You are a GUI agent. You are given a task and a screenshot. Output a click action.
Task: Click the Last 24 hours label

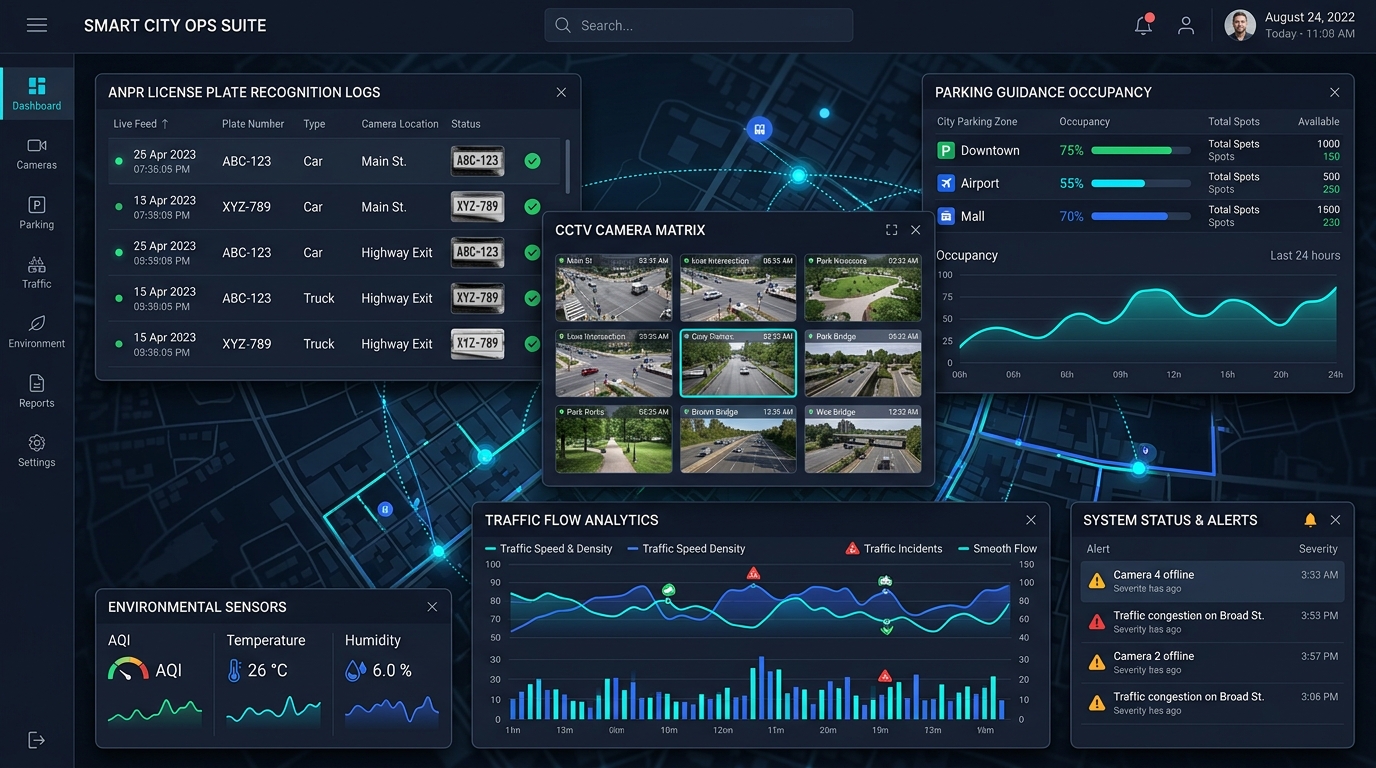[1305, 255]
